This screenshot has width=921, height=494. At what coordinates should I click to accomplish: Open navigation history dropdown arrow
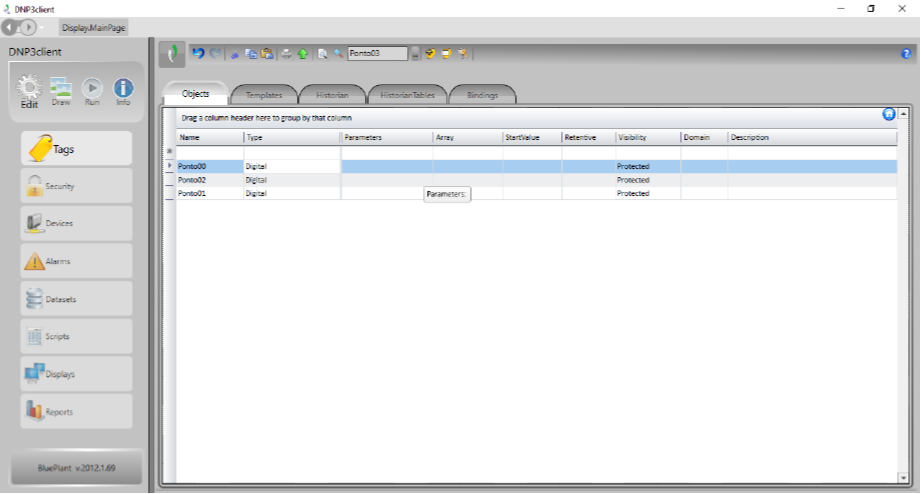tap(43, 27)
